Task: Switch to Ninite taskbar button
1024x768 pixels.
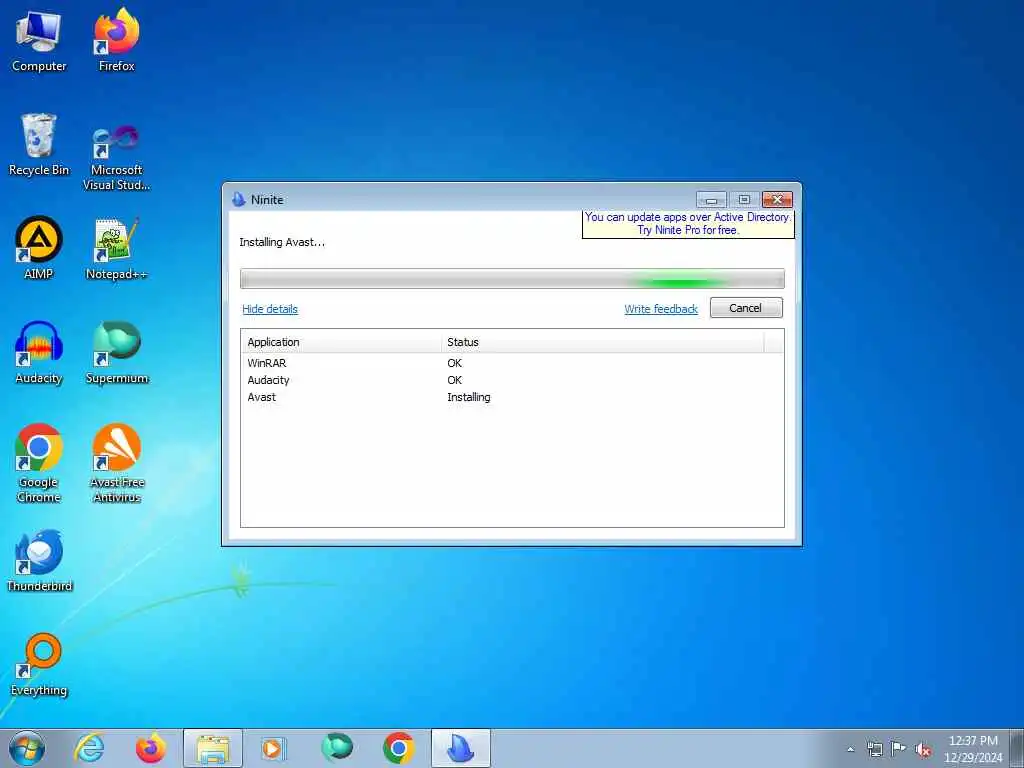Action: tap(461, 748)
